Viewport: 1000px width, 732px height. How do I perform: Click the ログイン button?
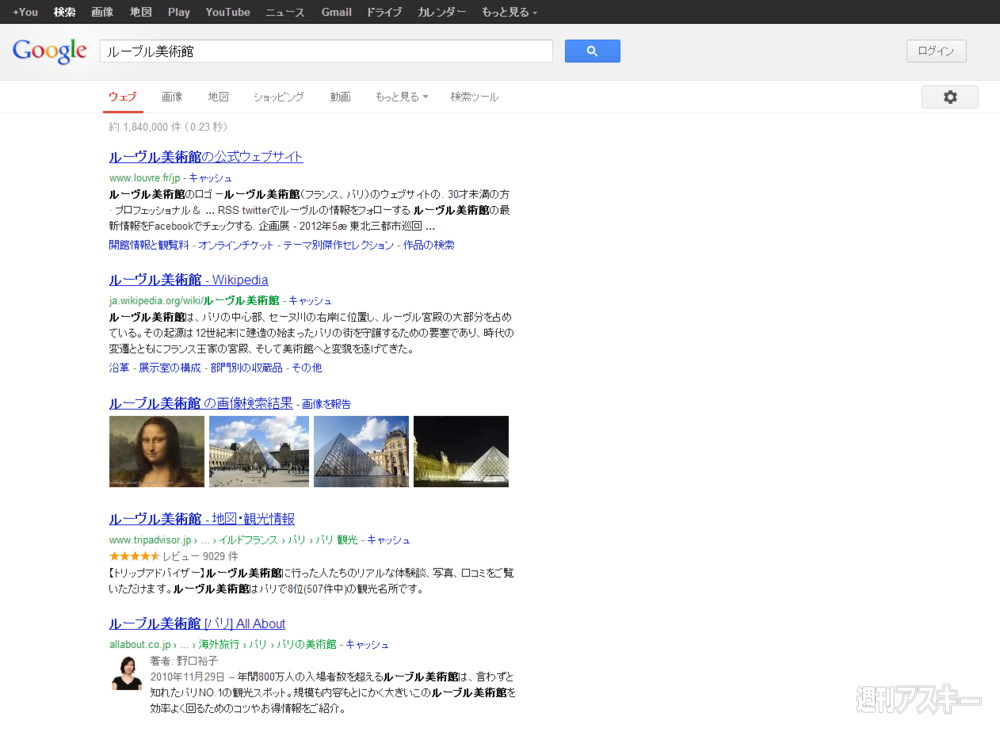936,51
